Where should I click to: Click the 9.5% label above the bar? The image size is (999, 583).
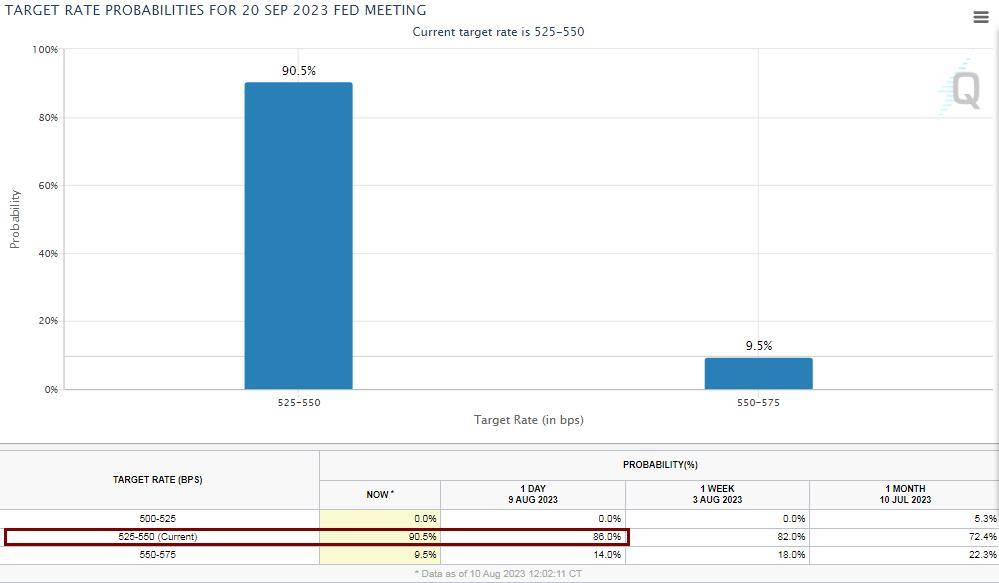point(758,346)
